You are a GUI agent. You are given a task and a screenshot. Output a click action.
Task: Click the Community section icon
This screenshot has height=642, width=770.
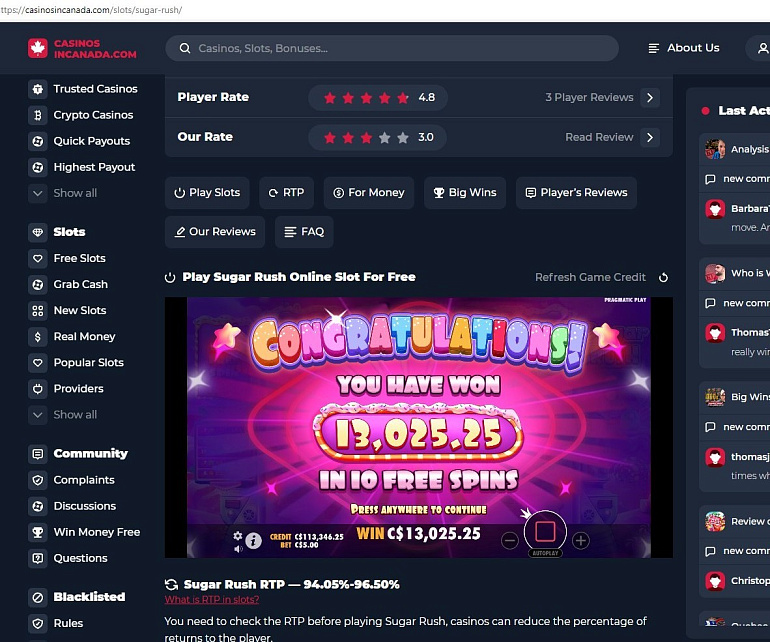click(38, 454)
